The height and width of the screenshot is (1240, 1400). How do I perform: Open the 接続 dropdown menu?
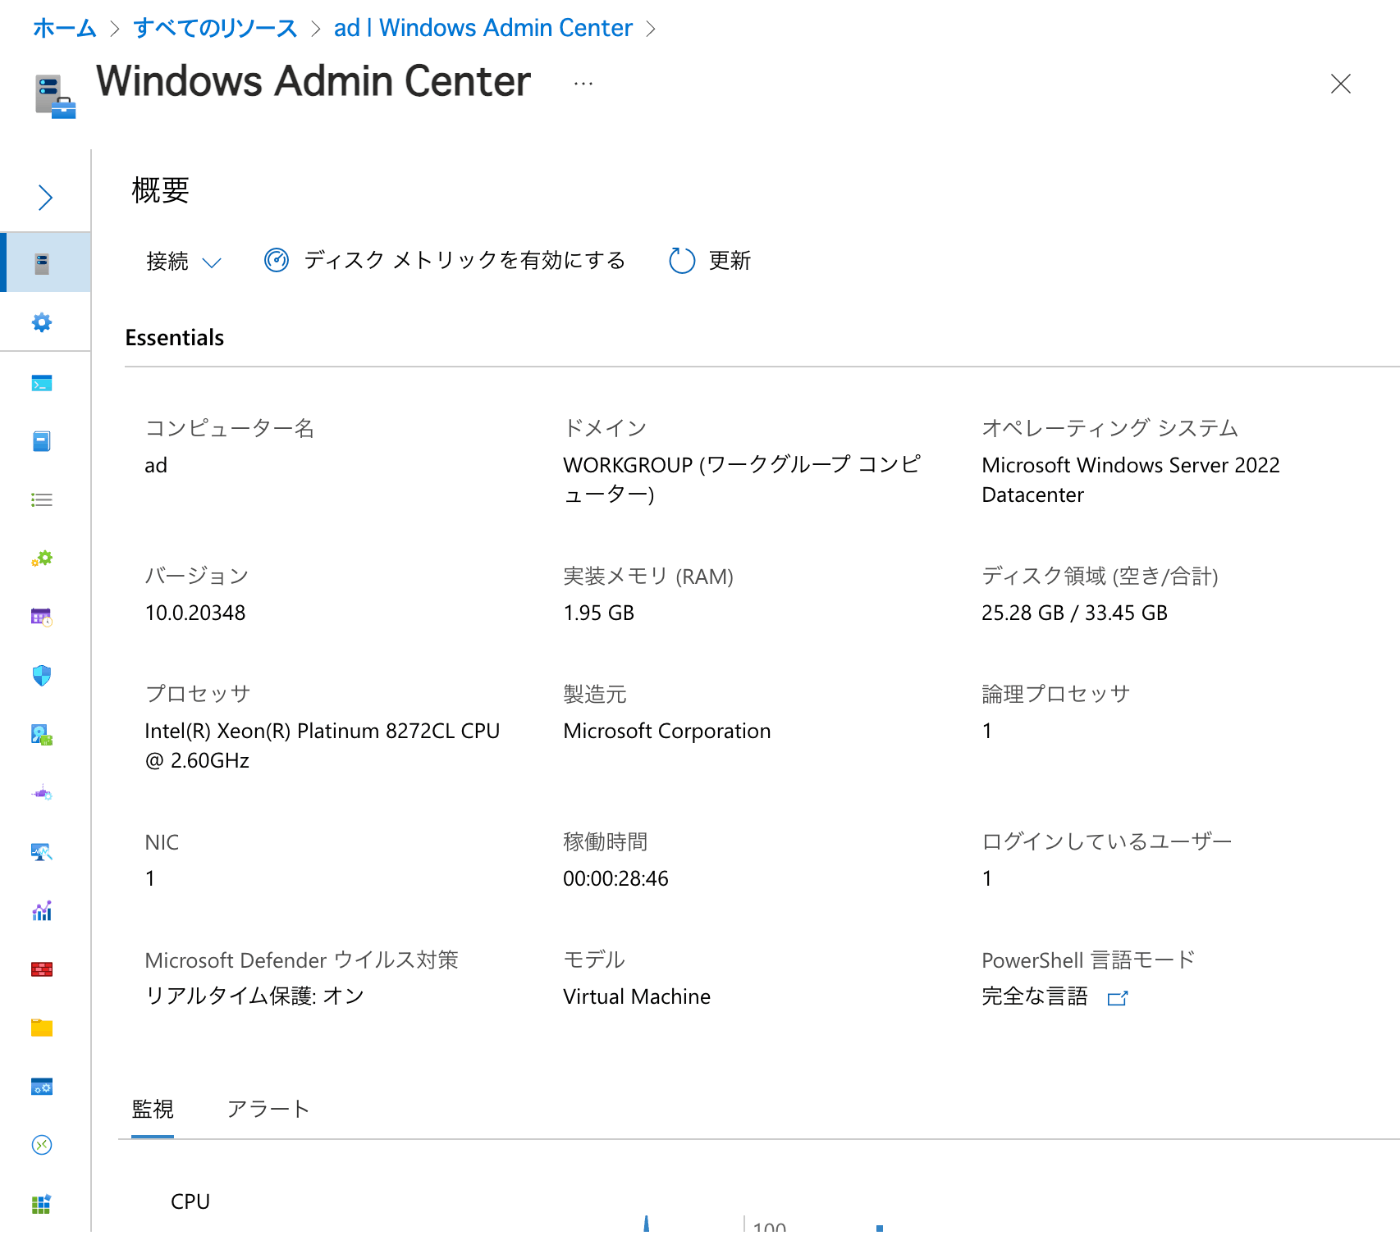click(184, 261)
